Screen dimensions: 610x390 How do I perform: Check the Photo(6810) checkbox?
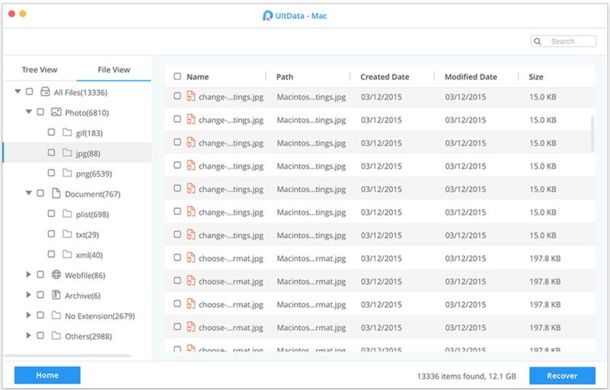tap(40, 112)
